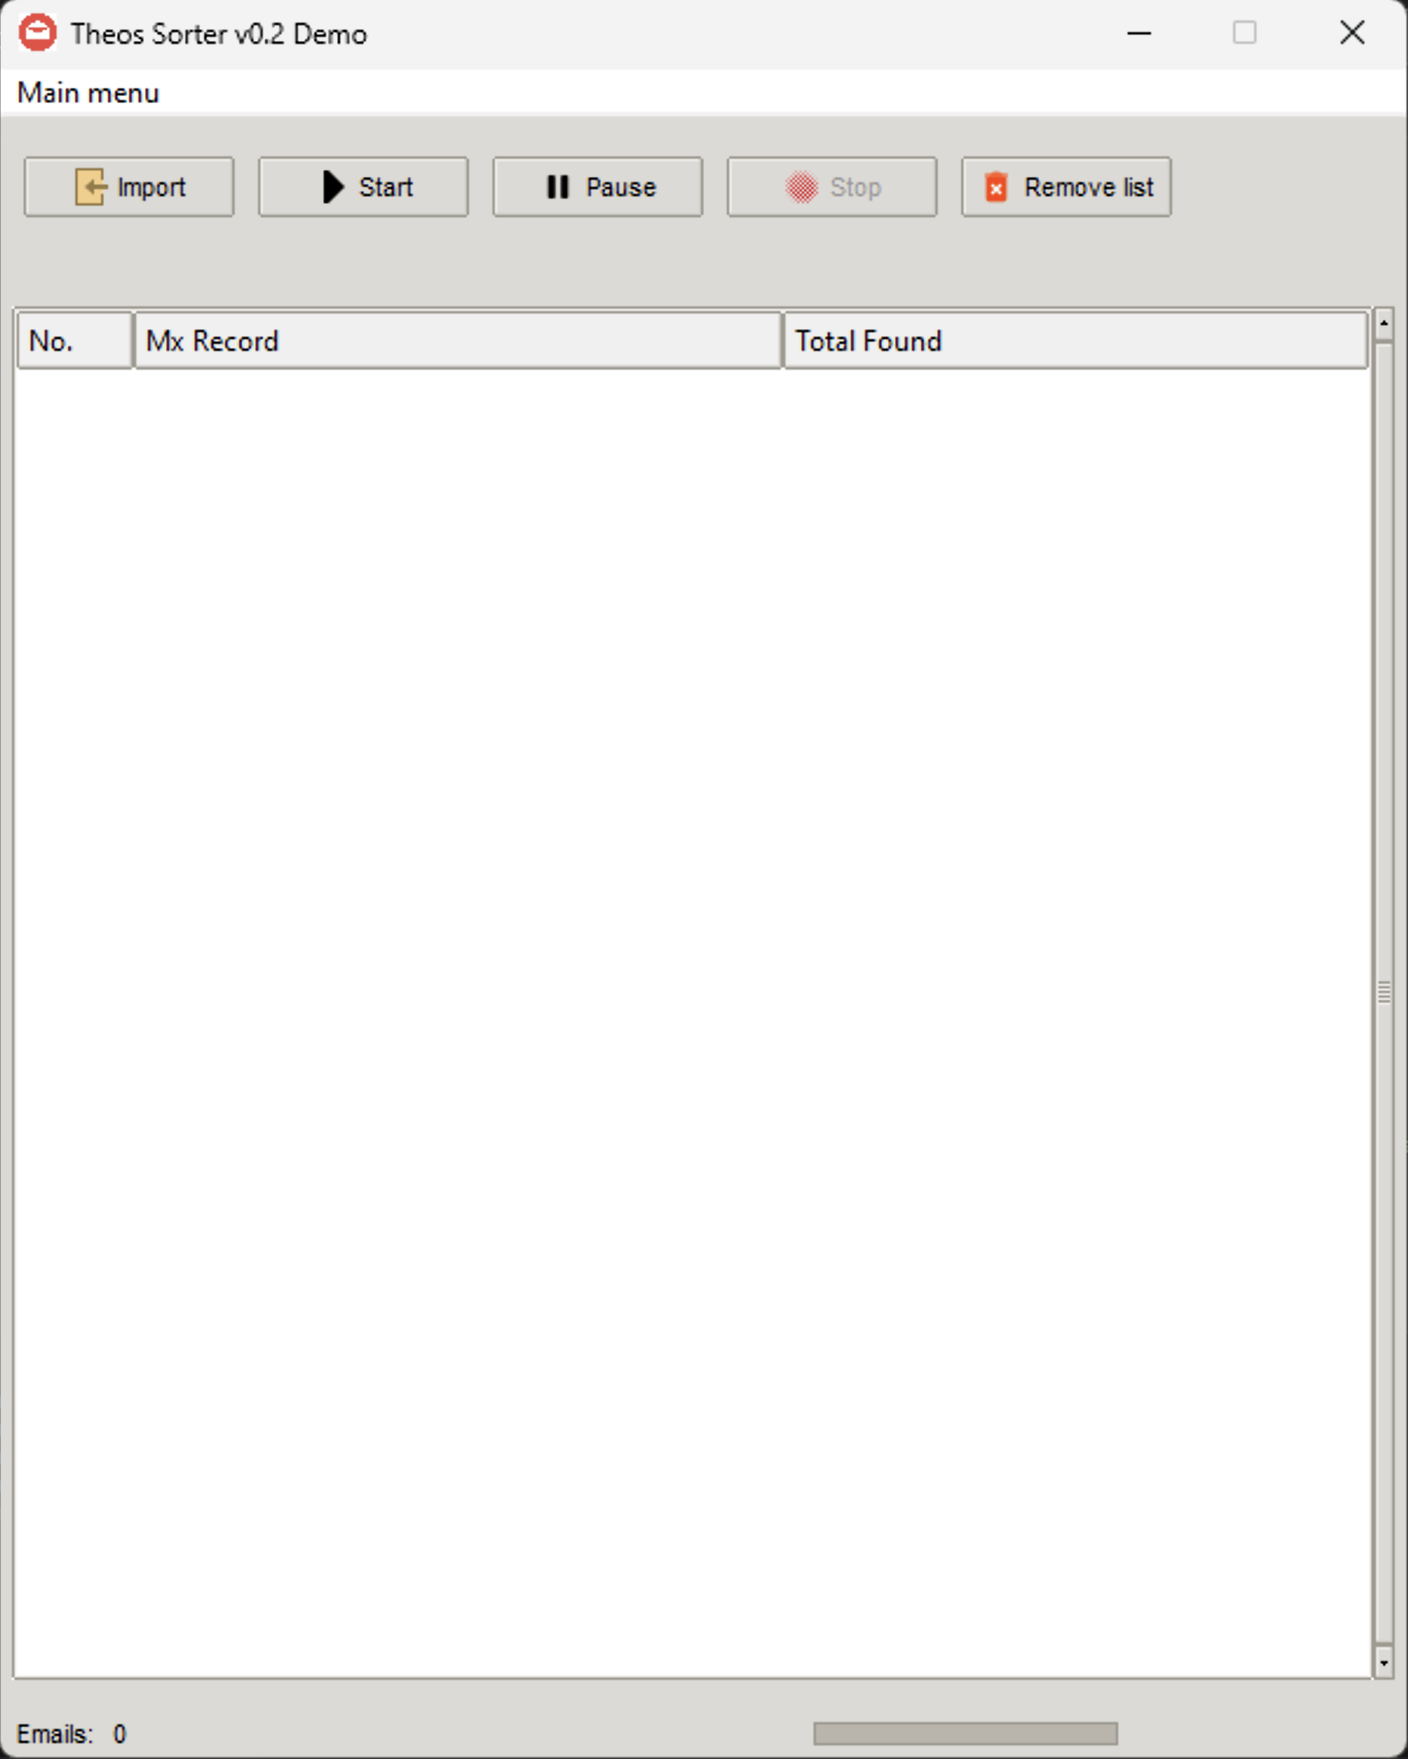Screen dimensions: 1408x1759
Task: Click the disabled maximize window button
Action: click(1245, 33)
